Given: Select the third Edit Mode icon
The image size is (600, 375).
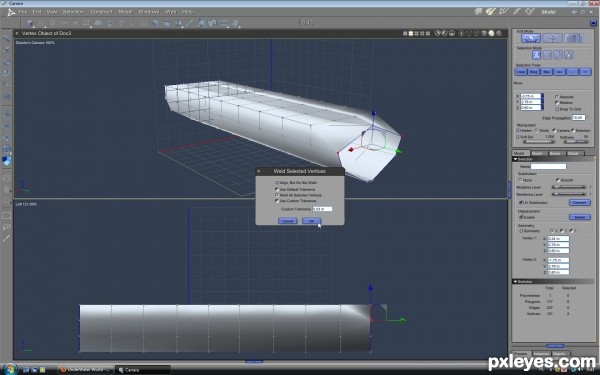Looking at the screenshot, I should (574, 38).
